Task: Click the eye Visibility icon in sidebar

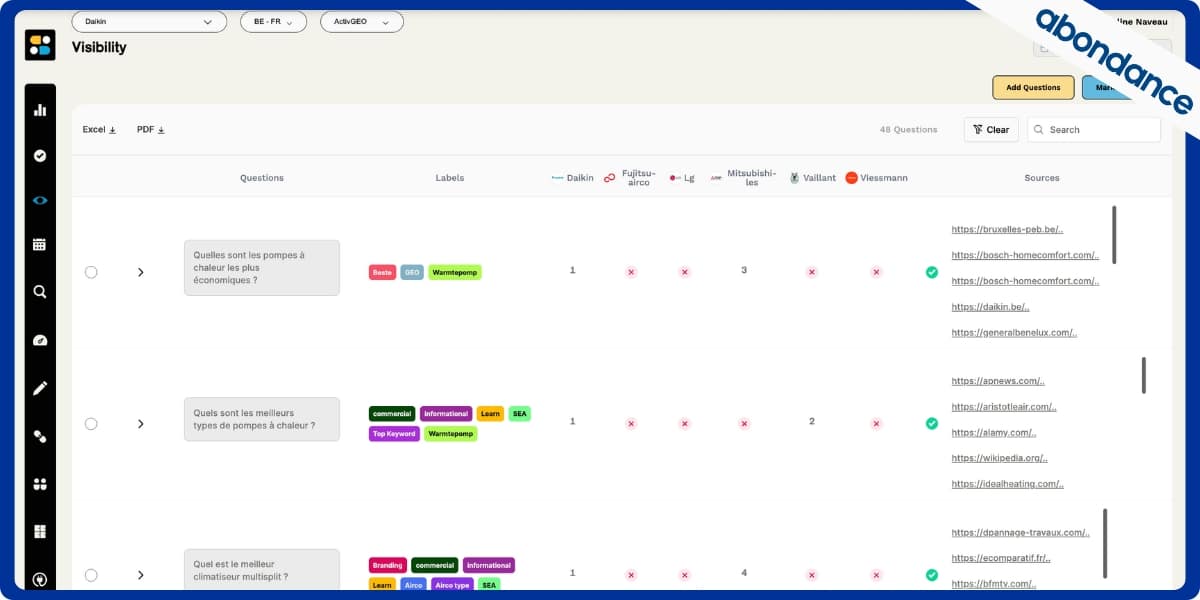Action: [40, 200]
